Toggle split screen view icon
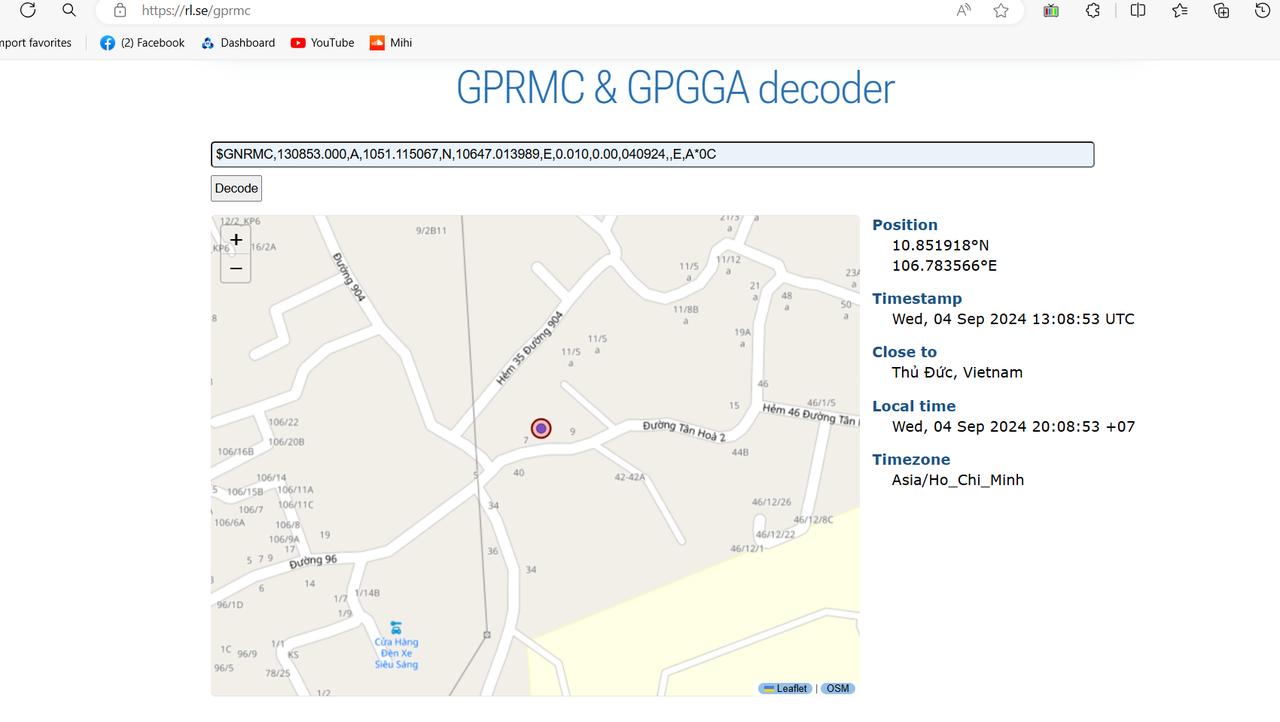The width and height of the screenshot is (1280, 722). (x=1138, y=10)
